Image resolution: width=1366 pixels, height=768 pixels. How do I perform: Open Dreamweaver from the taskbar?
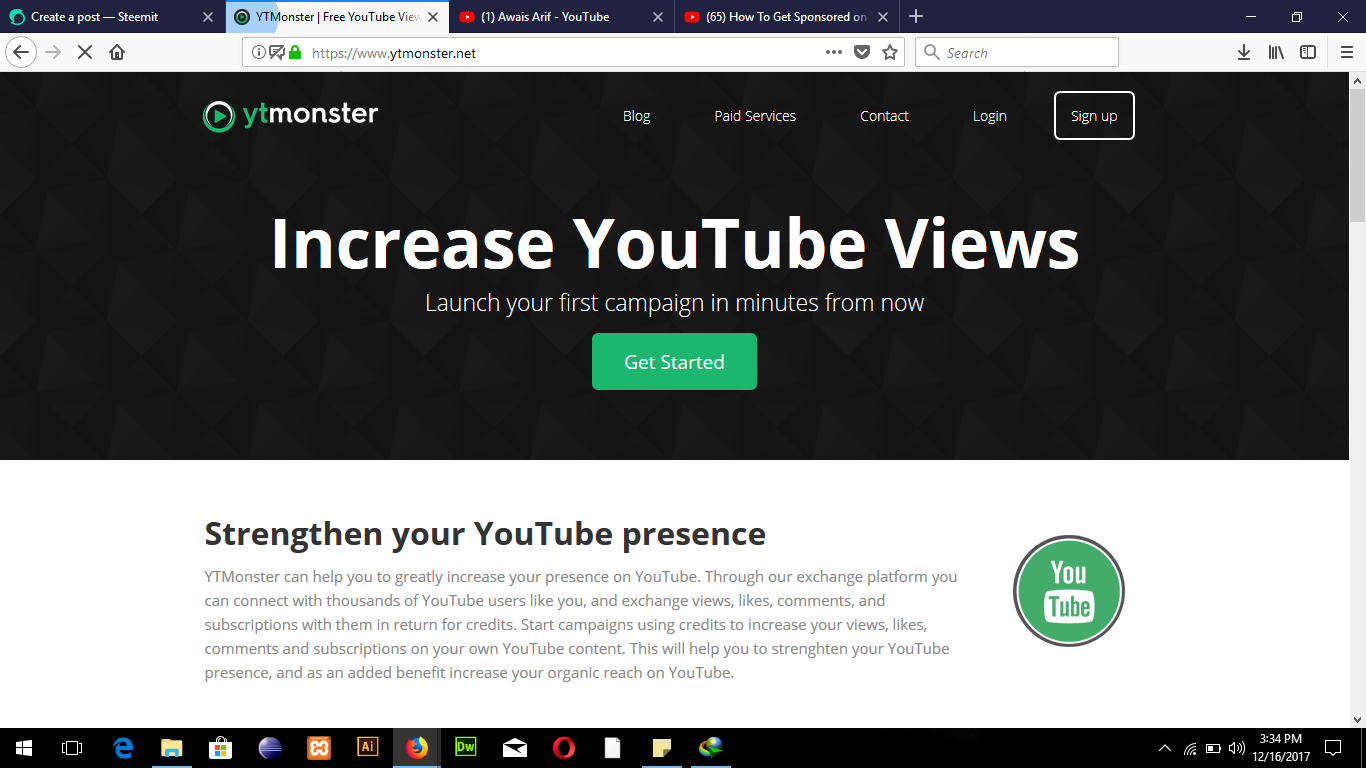pyautogui.click(x=466, y=747)
